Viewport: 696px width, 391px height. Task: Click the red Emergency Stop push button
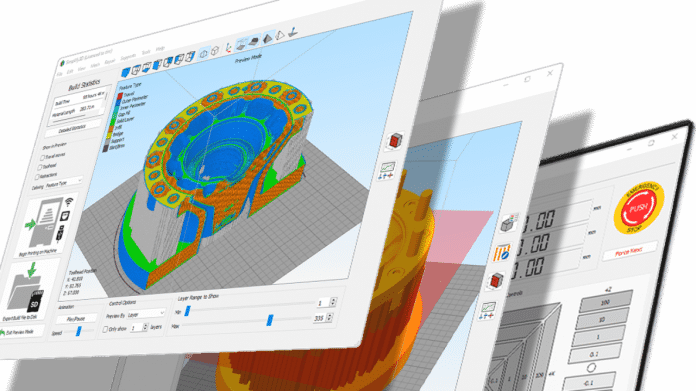point(638,208)
